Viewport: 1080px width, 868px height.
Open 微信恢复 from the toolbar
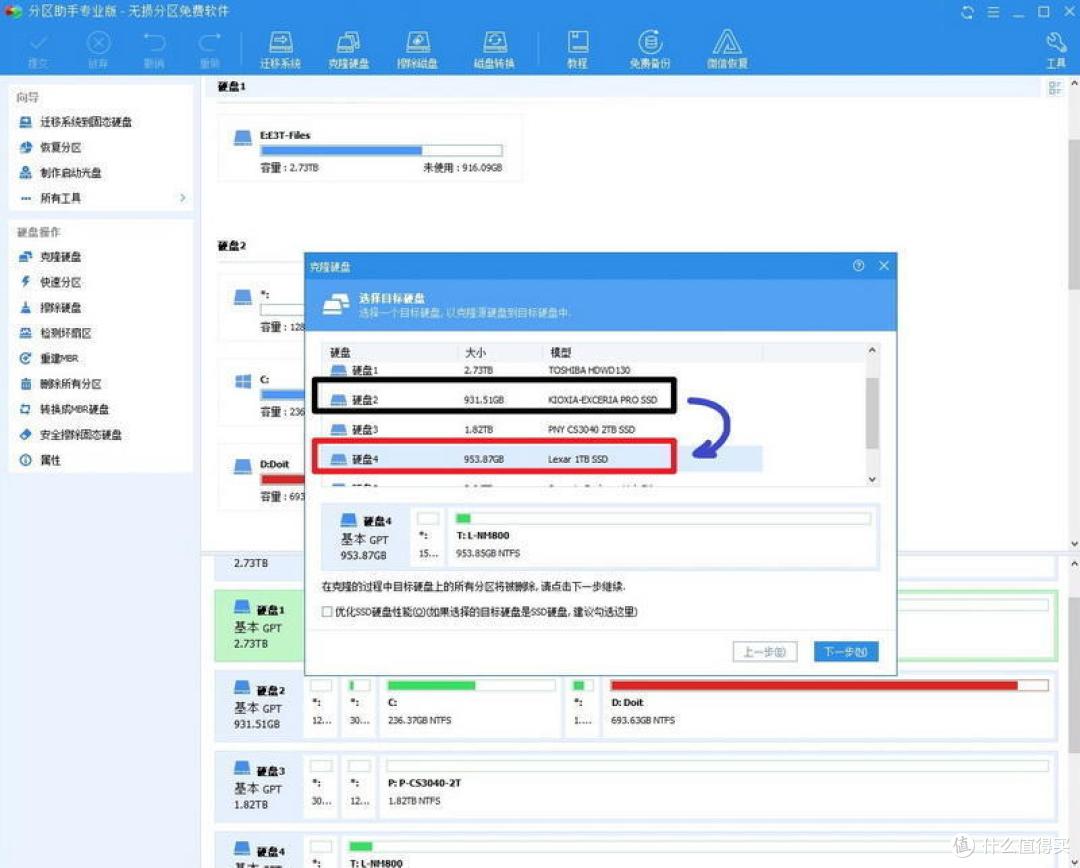pyautogui.click(x=727, y=47)
